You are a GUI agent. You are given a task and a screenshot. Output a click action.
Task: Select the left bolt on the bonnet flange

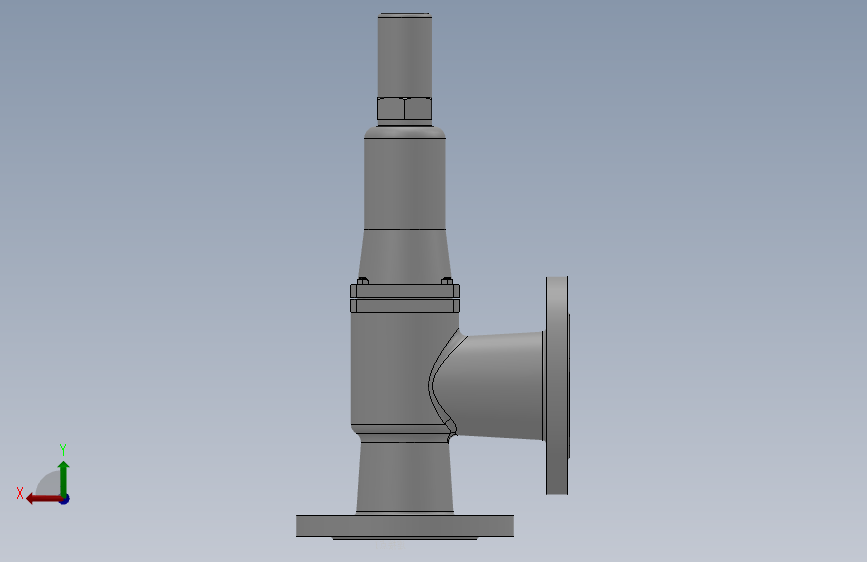pyautogui.click(x=363, y=282)
